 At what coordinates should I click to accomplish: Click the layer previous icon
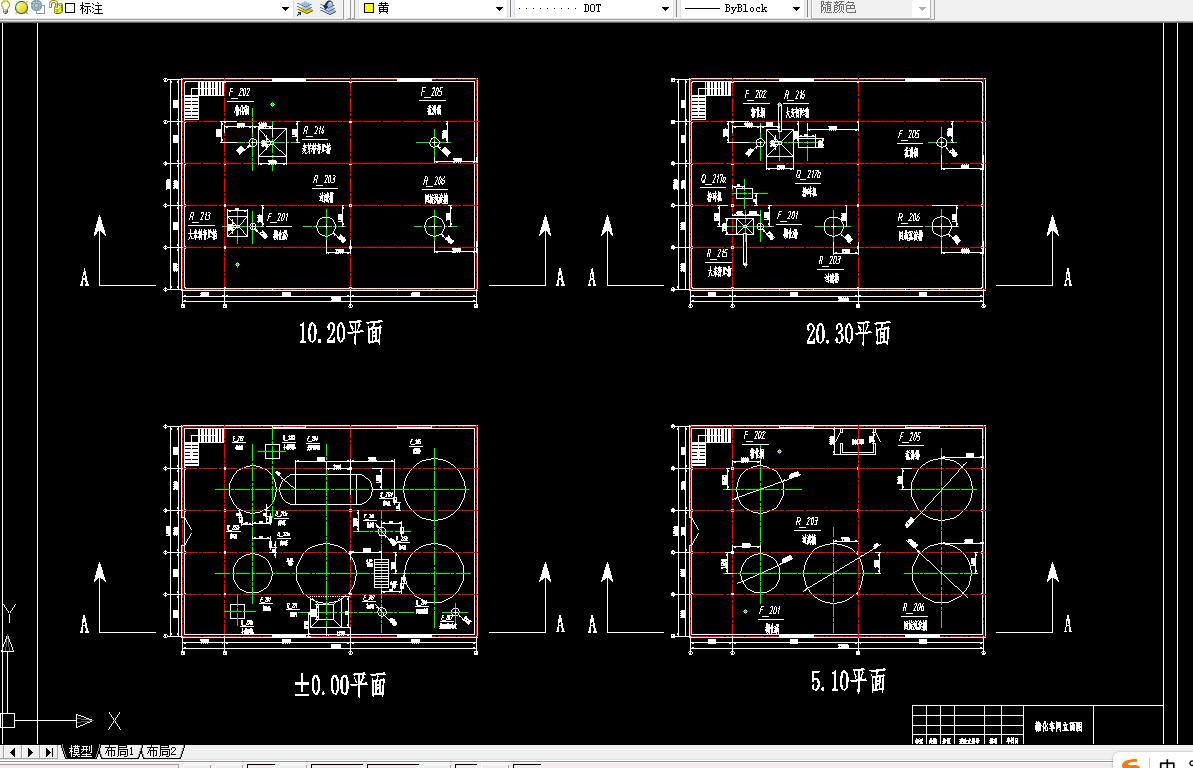[x=329, y=8]
